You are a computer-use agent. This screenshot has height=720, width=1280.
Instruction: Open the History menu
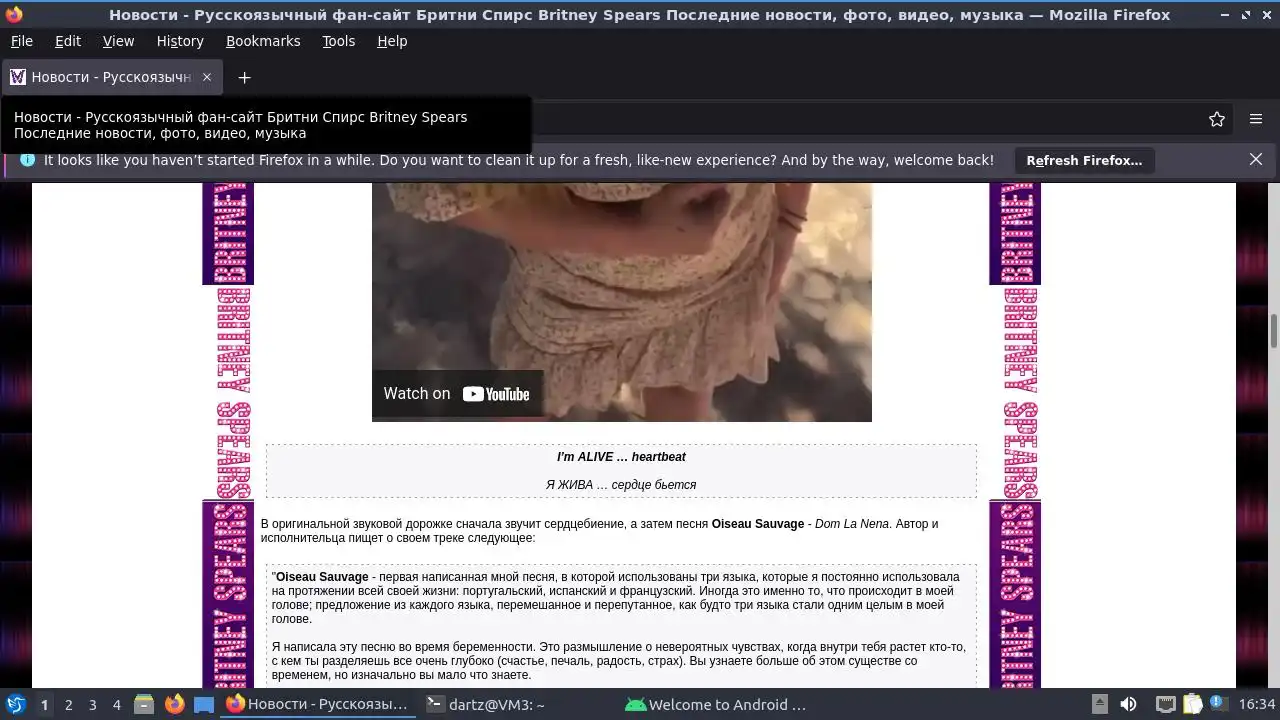tap(180, 41)
